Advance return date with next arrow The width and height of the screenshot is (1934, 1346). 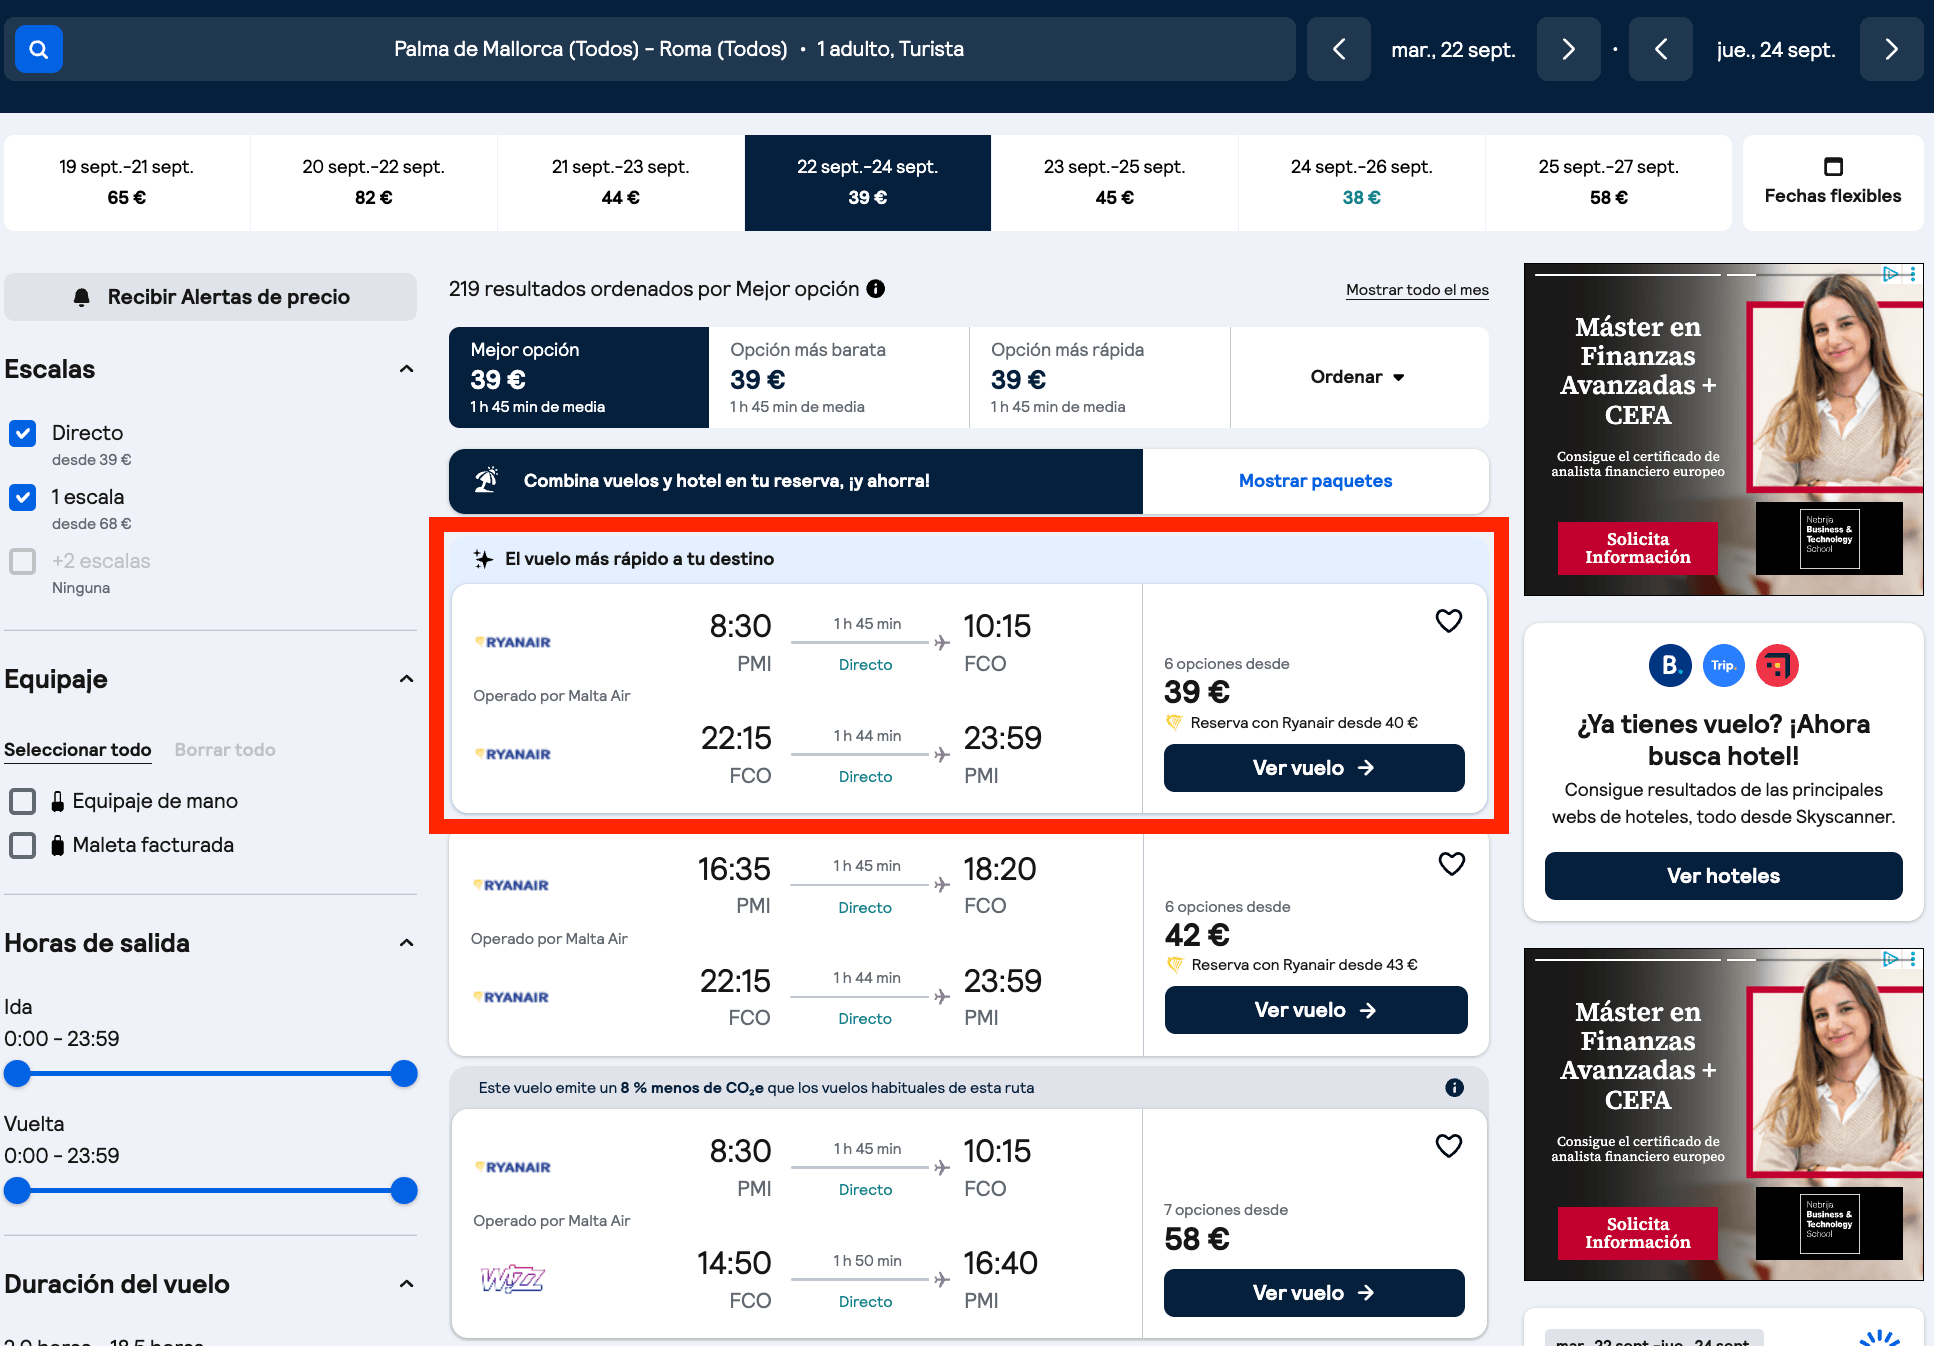[x=1891, y=49]
